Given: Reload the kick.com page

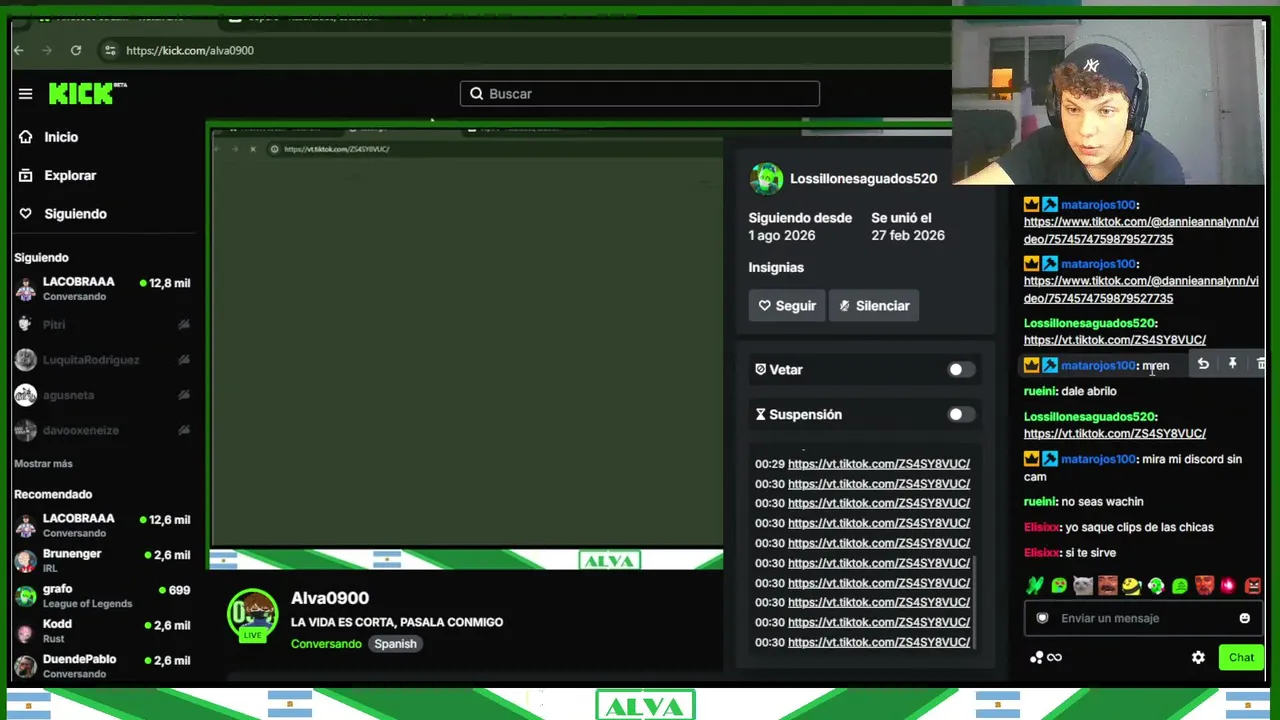Looking at the screenshot, I should tap(76, 50).
